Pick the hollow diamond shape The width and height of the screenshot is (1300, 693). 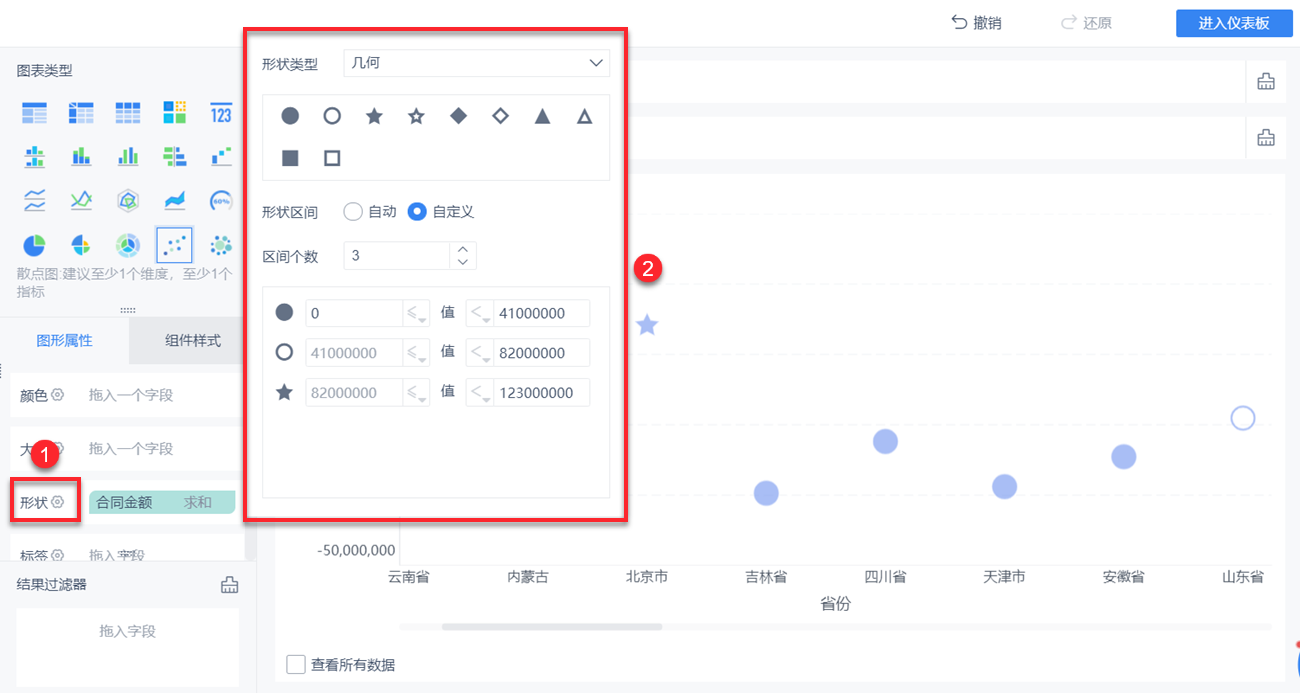(x=500, y=116)
